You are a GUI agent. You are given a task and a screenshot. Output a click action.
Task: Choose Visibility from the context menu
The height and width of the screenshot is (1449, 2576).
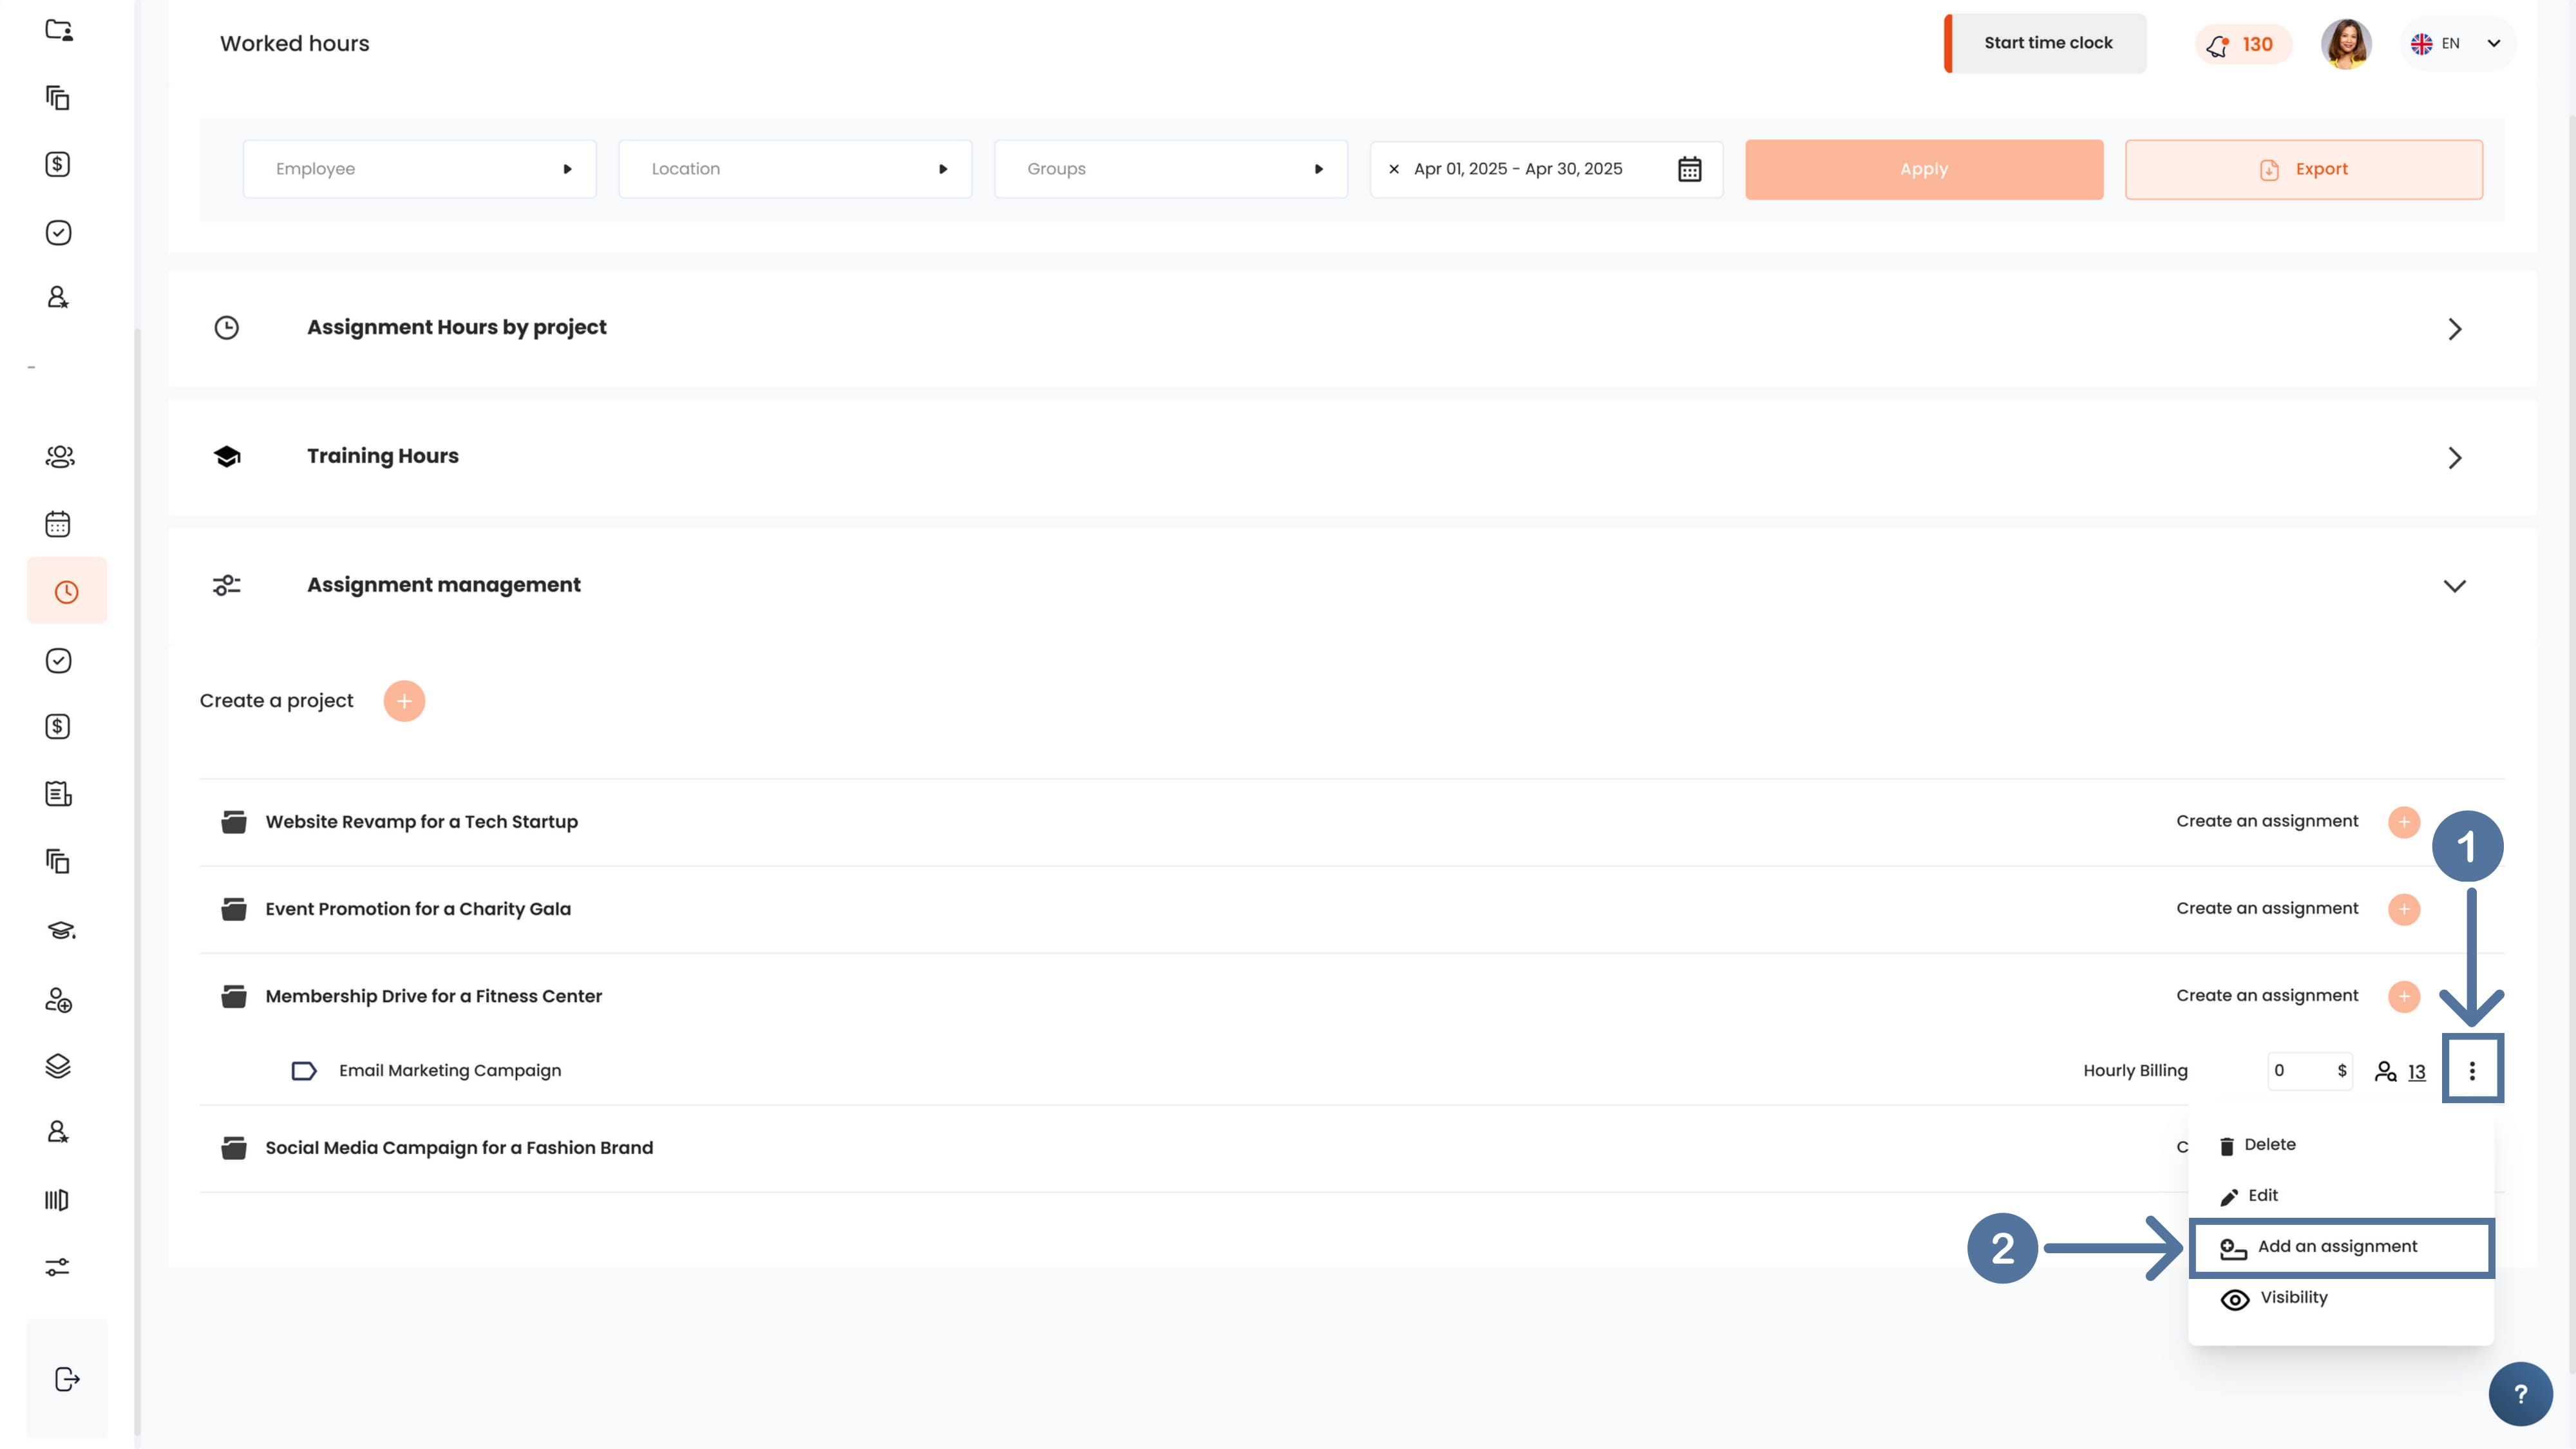coord(2274,1298)
